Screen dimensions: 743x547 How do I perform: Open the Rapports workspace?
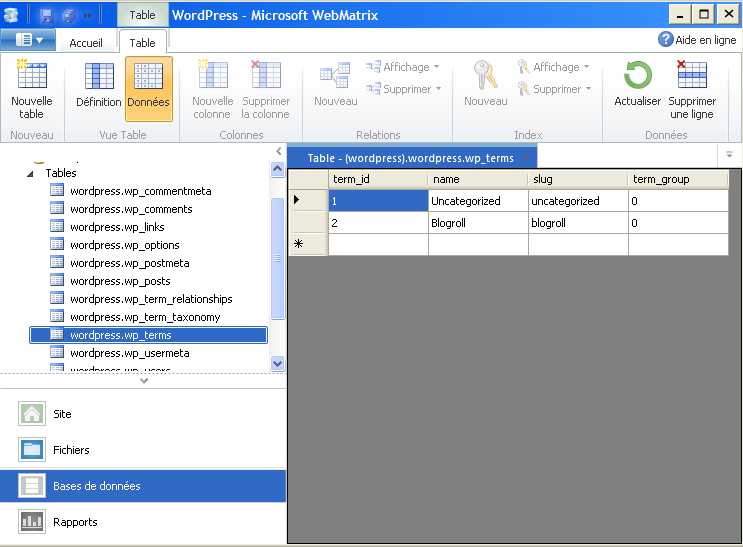pos(75,522)
